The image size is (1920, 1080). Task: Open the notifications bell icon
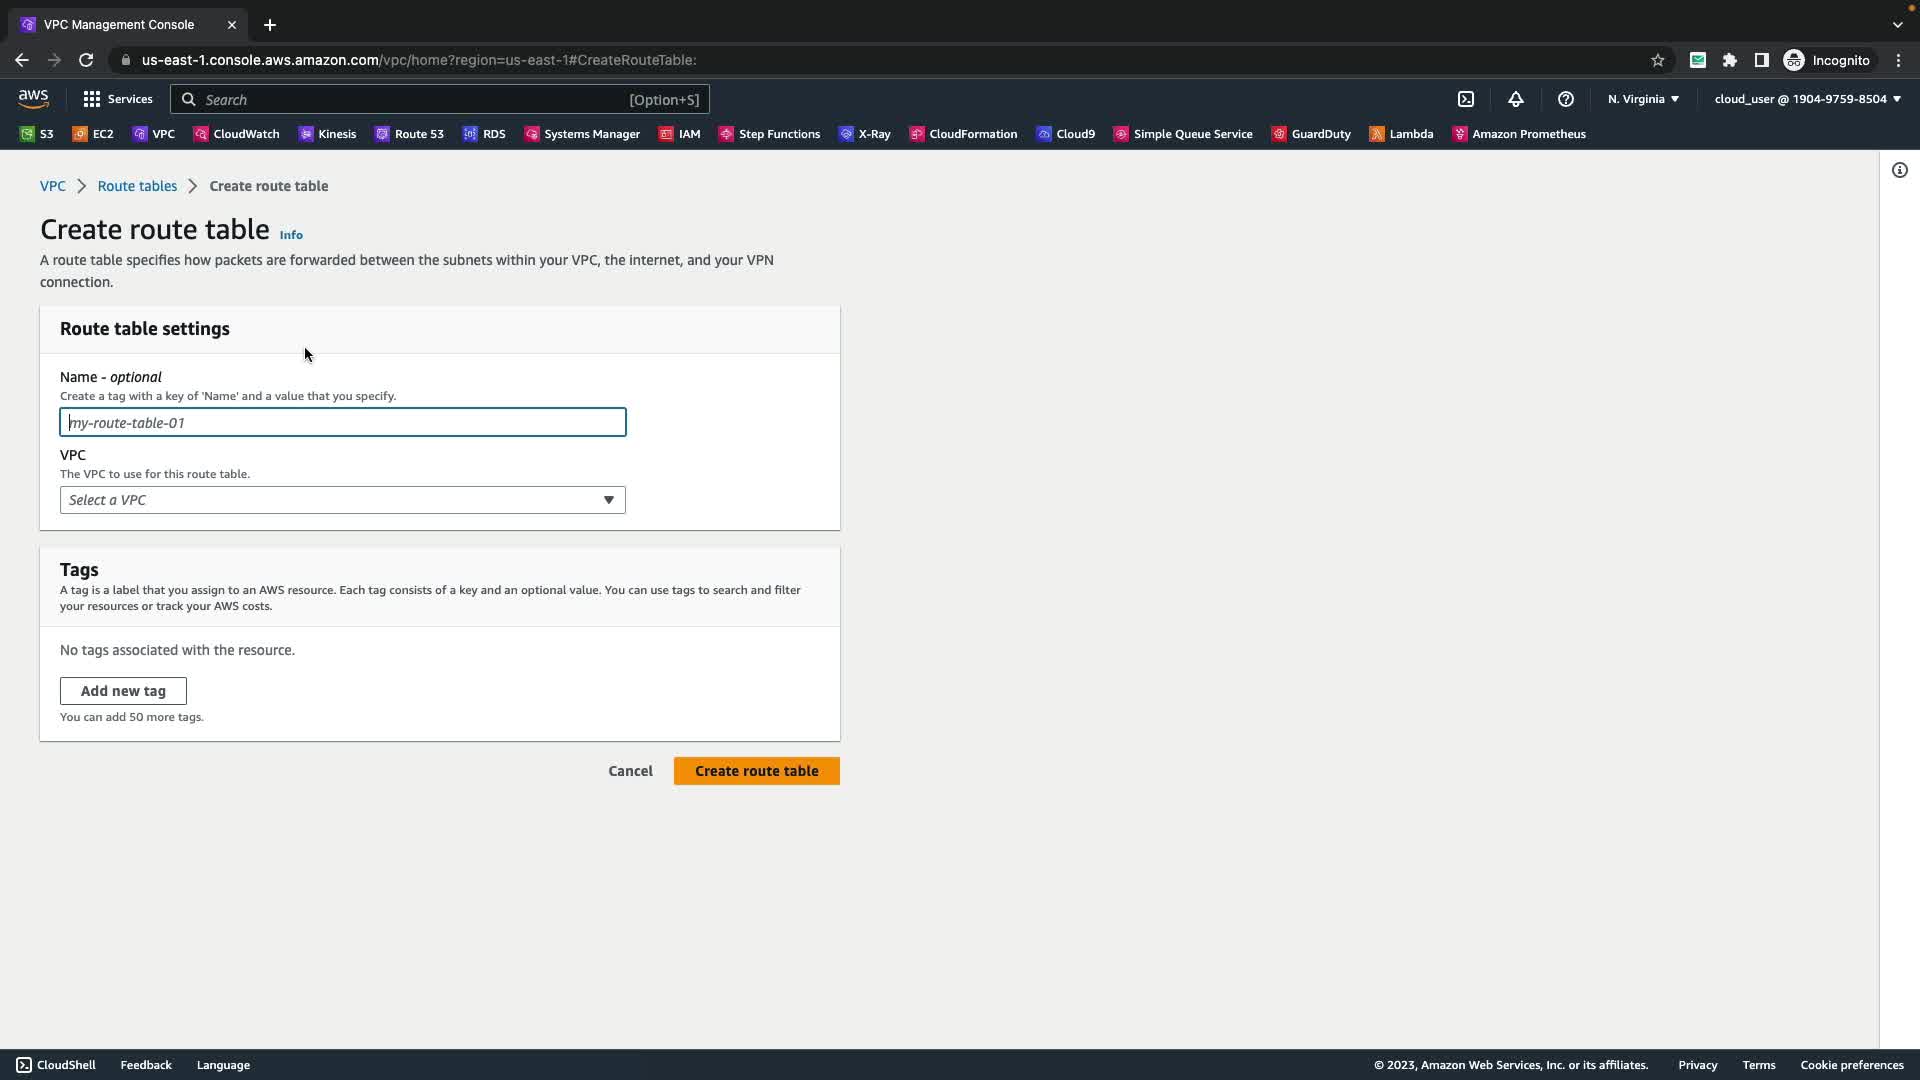pyautogui.click(x=1516, y=99)
